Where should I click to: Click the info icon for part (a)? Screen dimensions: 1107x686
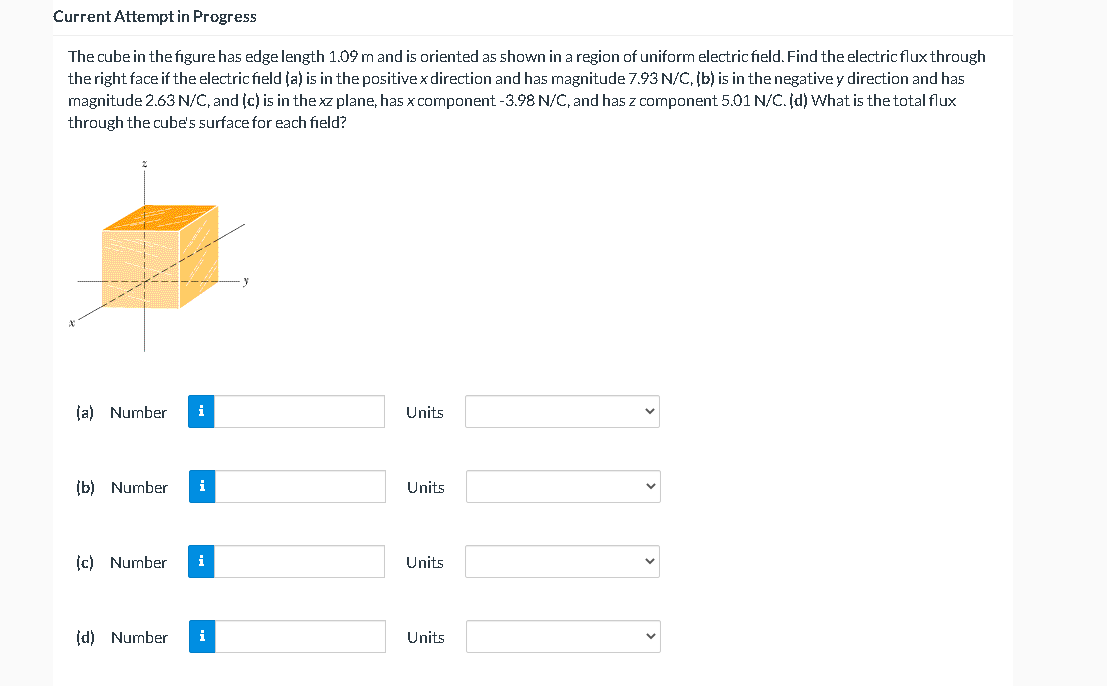click(x=201, y=411)
